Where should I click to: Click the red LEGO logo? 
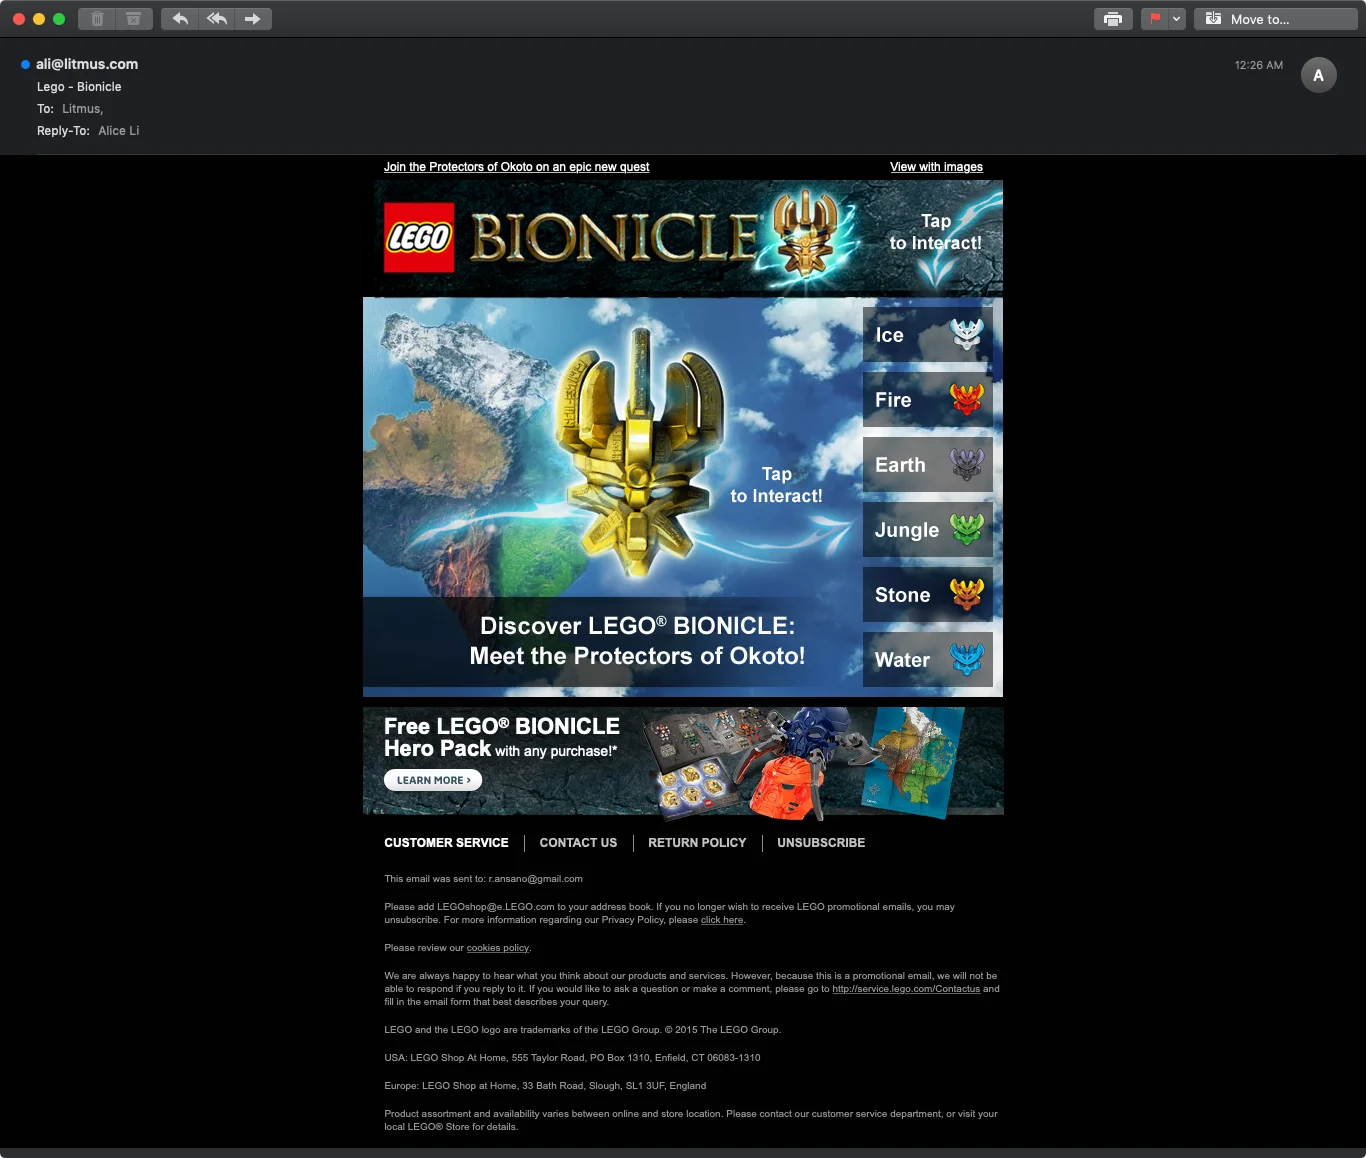pos(419,237)
